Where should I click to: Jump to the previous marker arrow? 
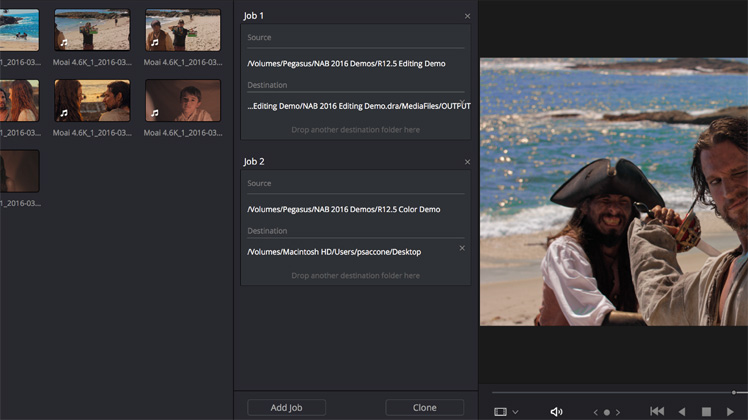pos(596,412)
